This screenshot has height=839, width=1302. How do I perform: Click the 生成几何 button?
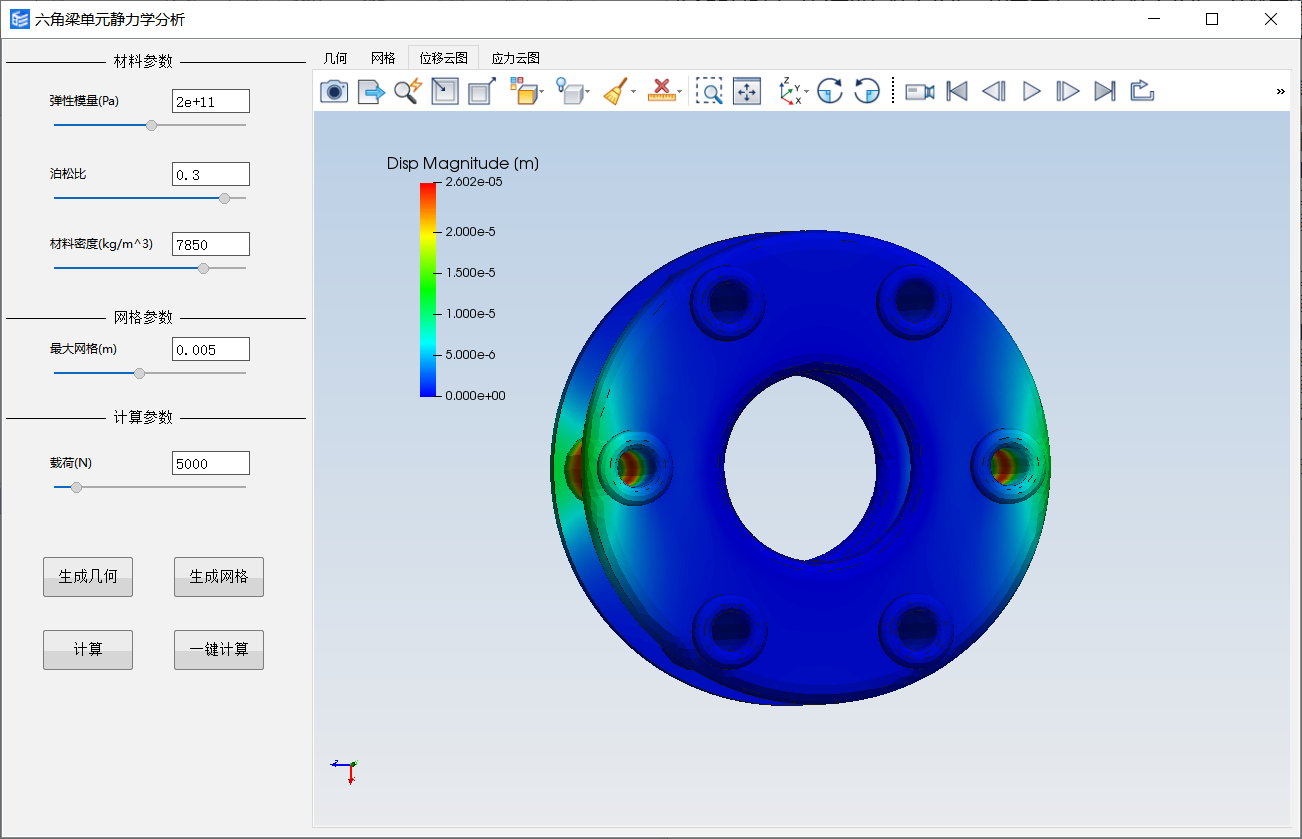[88, 577]
